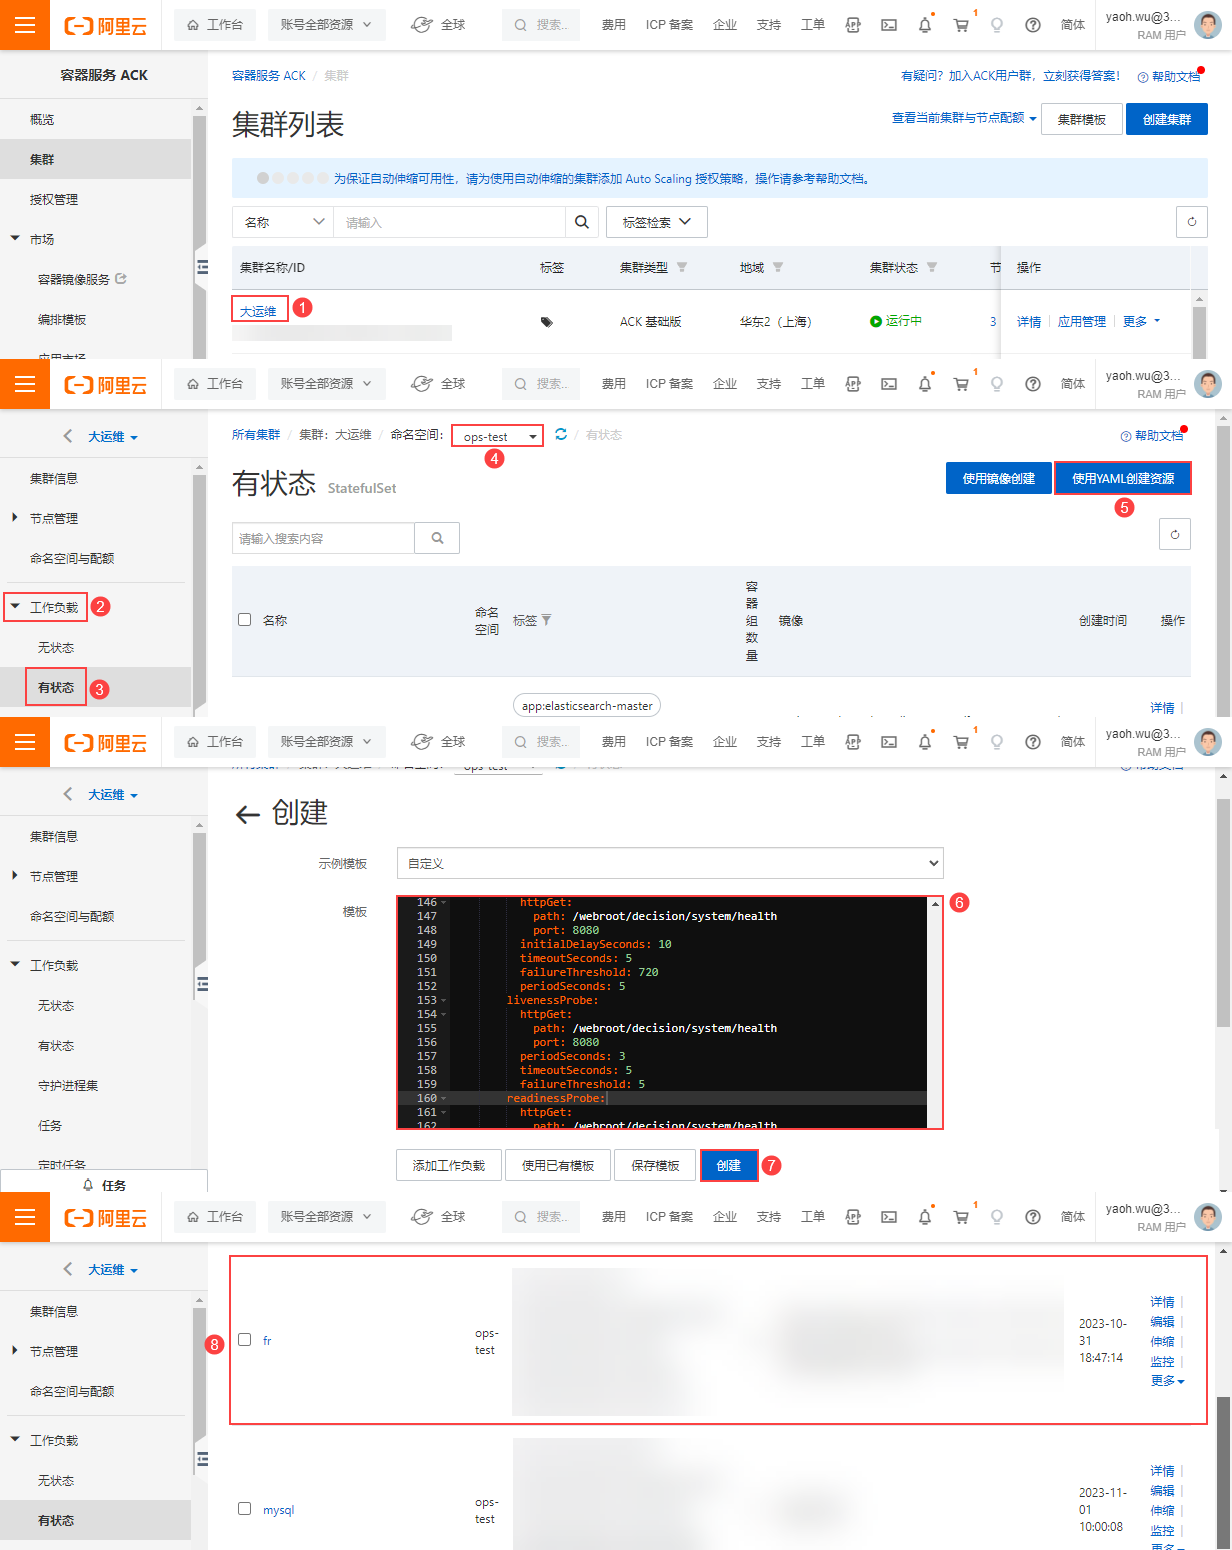Open 概览 in ACK sidebar

(x=42, y=119)
